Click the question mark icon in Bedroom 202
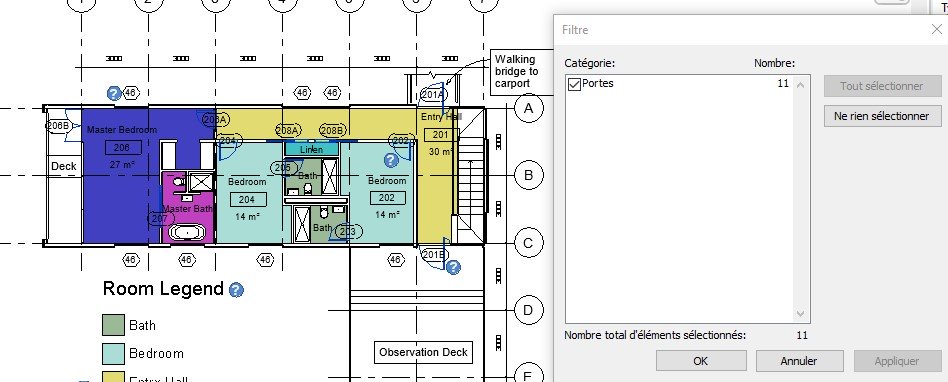The height and width of the screenshot is (382, 948). tap(391, 160)
